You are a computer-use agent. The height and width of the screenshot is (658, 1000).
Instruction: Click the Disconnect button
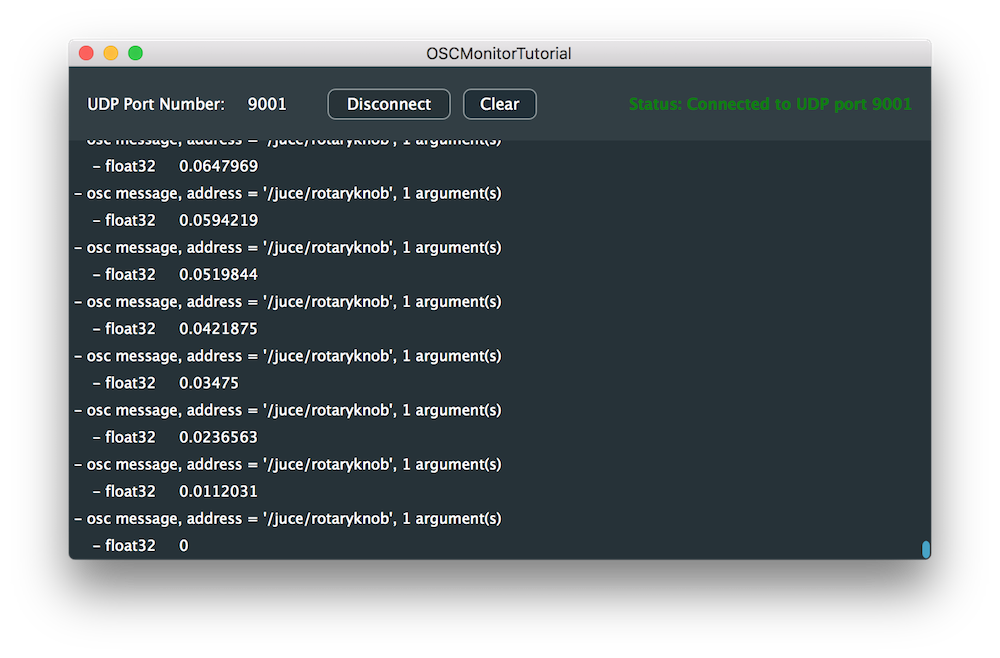tap(389, 104)
